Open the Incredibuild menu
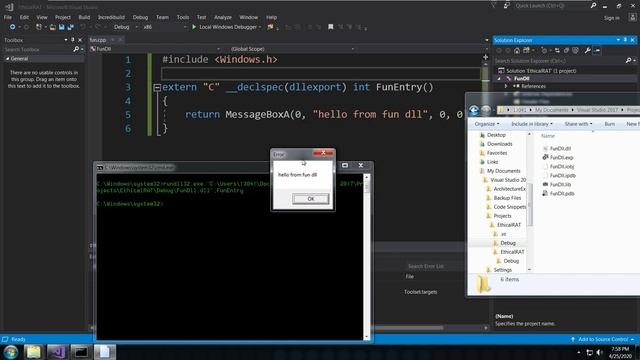This screenshot has width=640, height=360. pyautogui.click(x=111, y=17)
